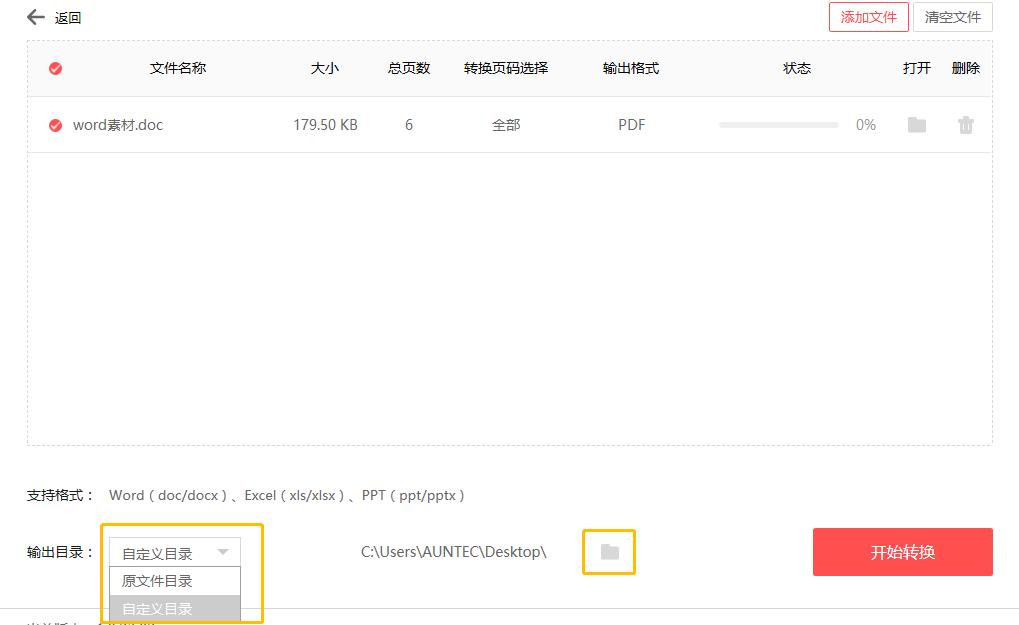Click the 删除 trash icon in the header row
The width and height of the screenshot is (1019, 625).
point(964,68)
